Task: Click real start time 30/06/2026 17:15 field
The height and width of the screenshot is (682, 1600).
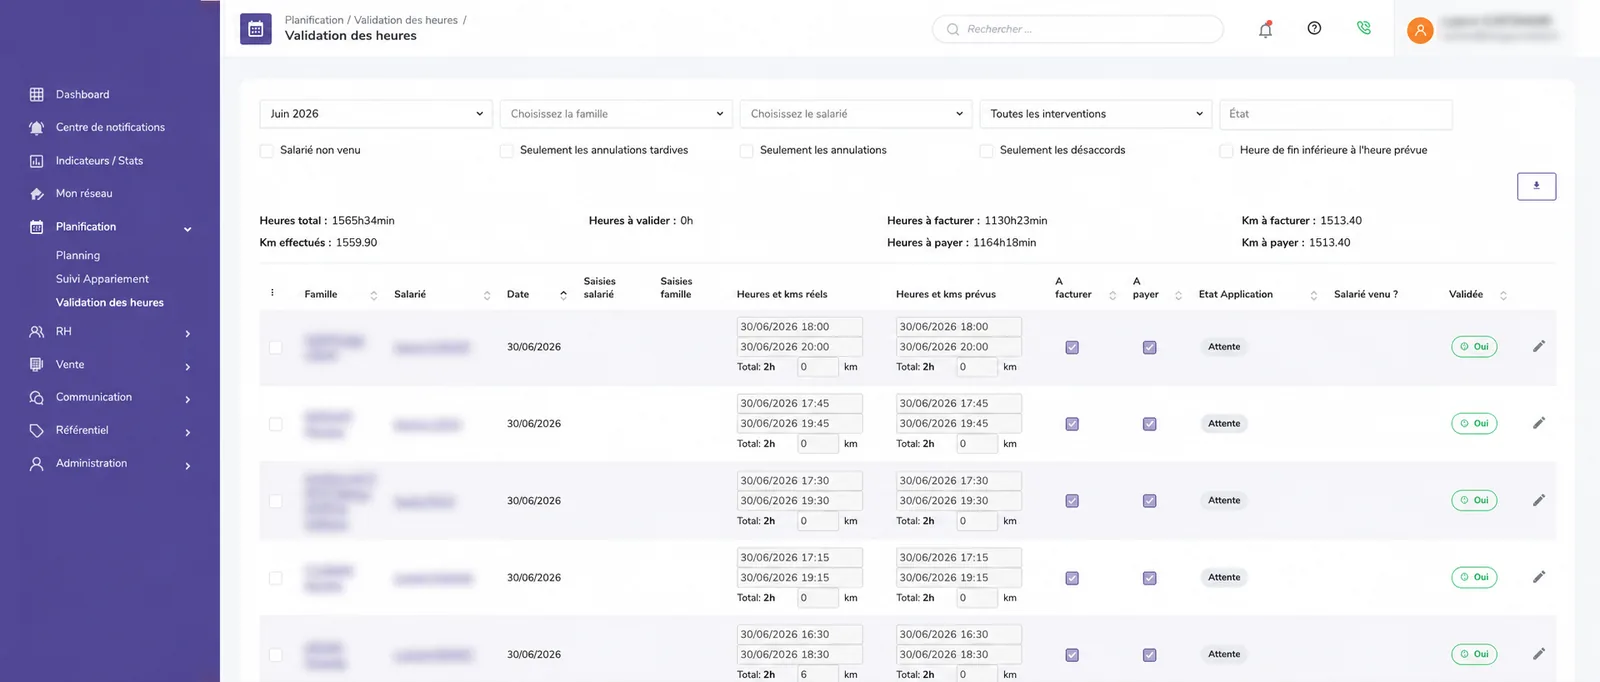Action: pyautogui.click(x=798, y=557)
